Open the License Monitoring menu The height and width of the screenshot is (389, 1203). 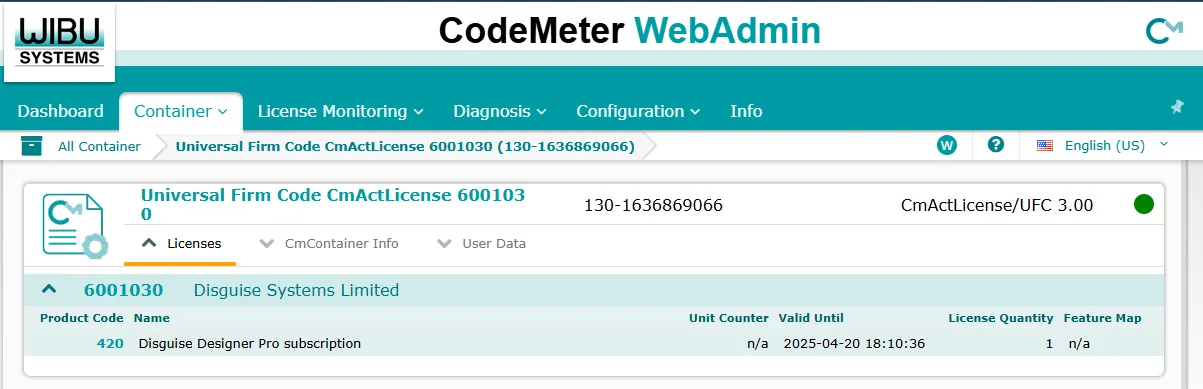tap(341, 111)
